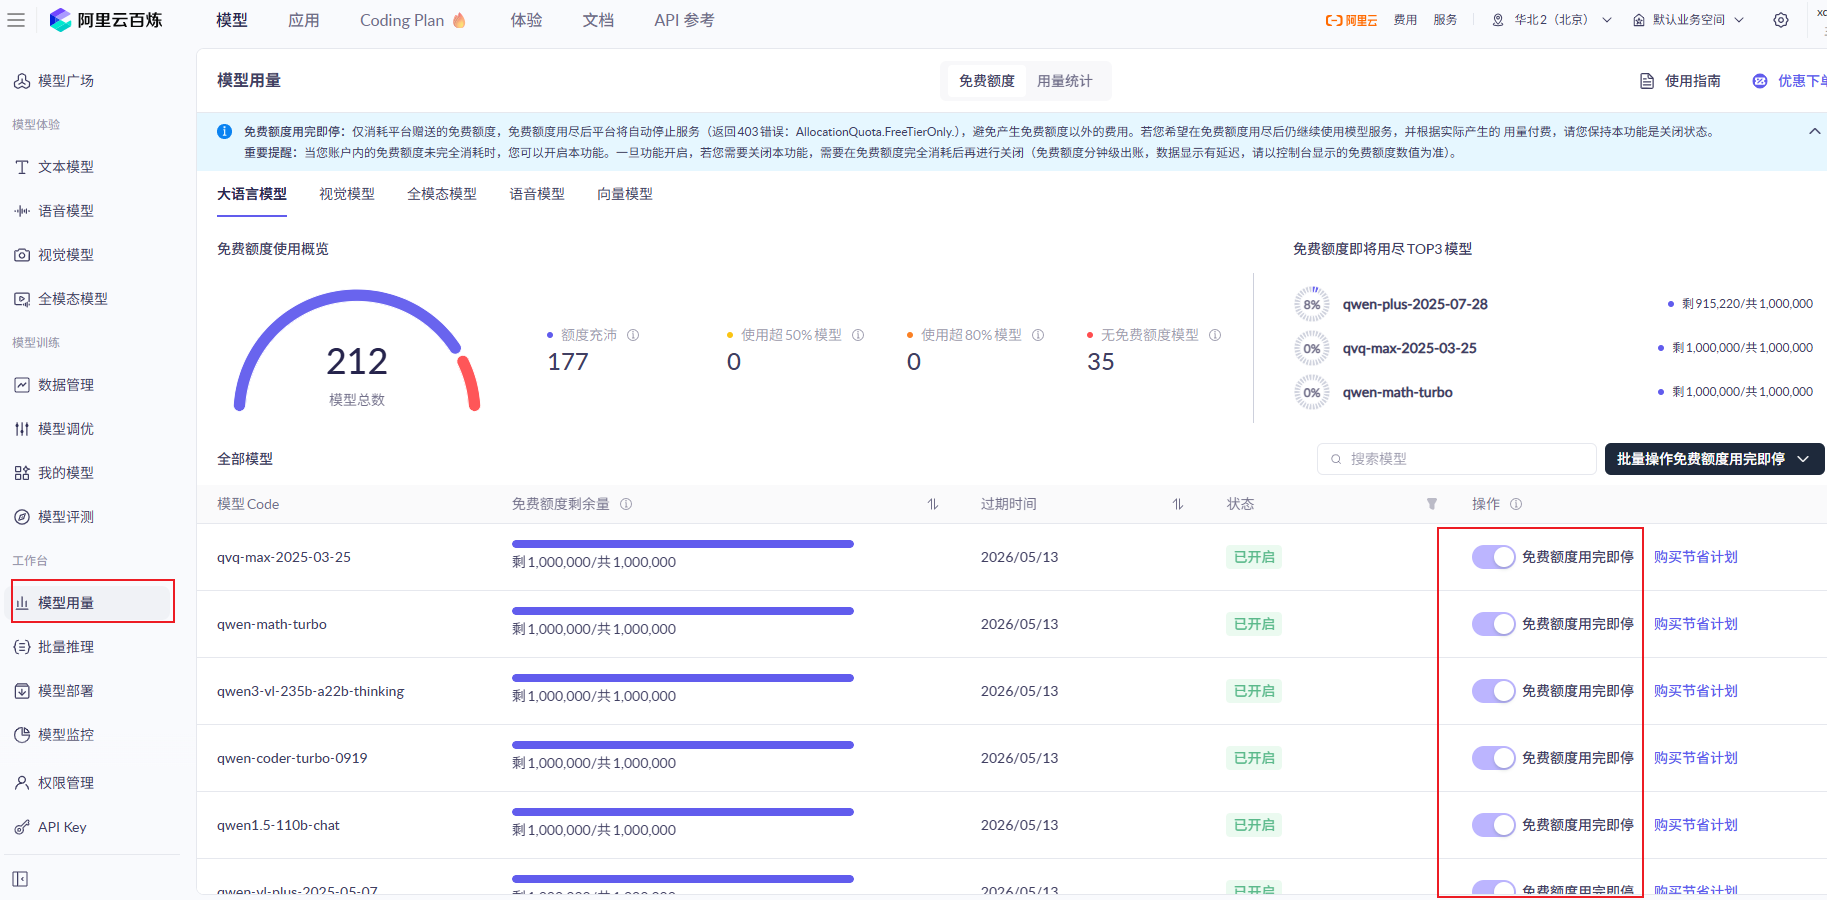Click the model deployment sidebar icon
This screenshot has height=900, width=1827.
pos(22,691)
